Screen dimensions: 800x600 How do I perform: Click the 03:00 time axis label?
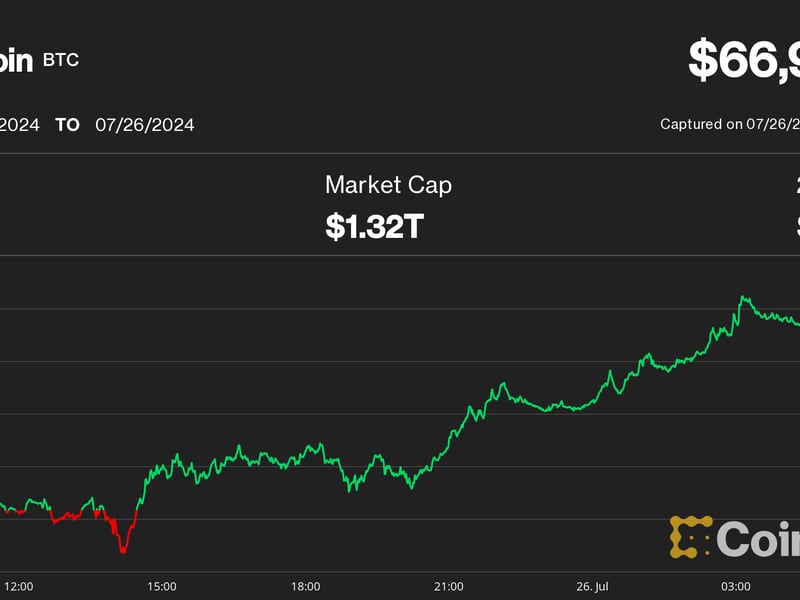[736, 585]
